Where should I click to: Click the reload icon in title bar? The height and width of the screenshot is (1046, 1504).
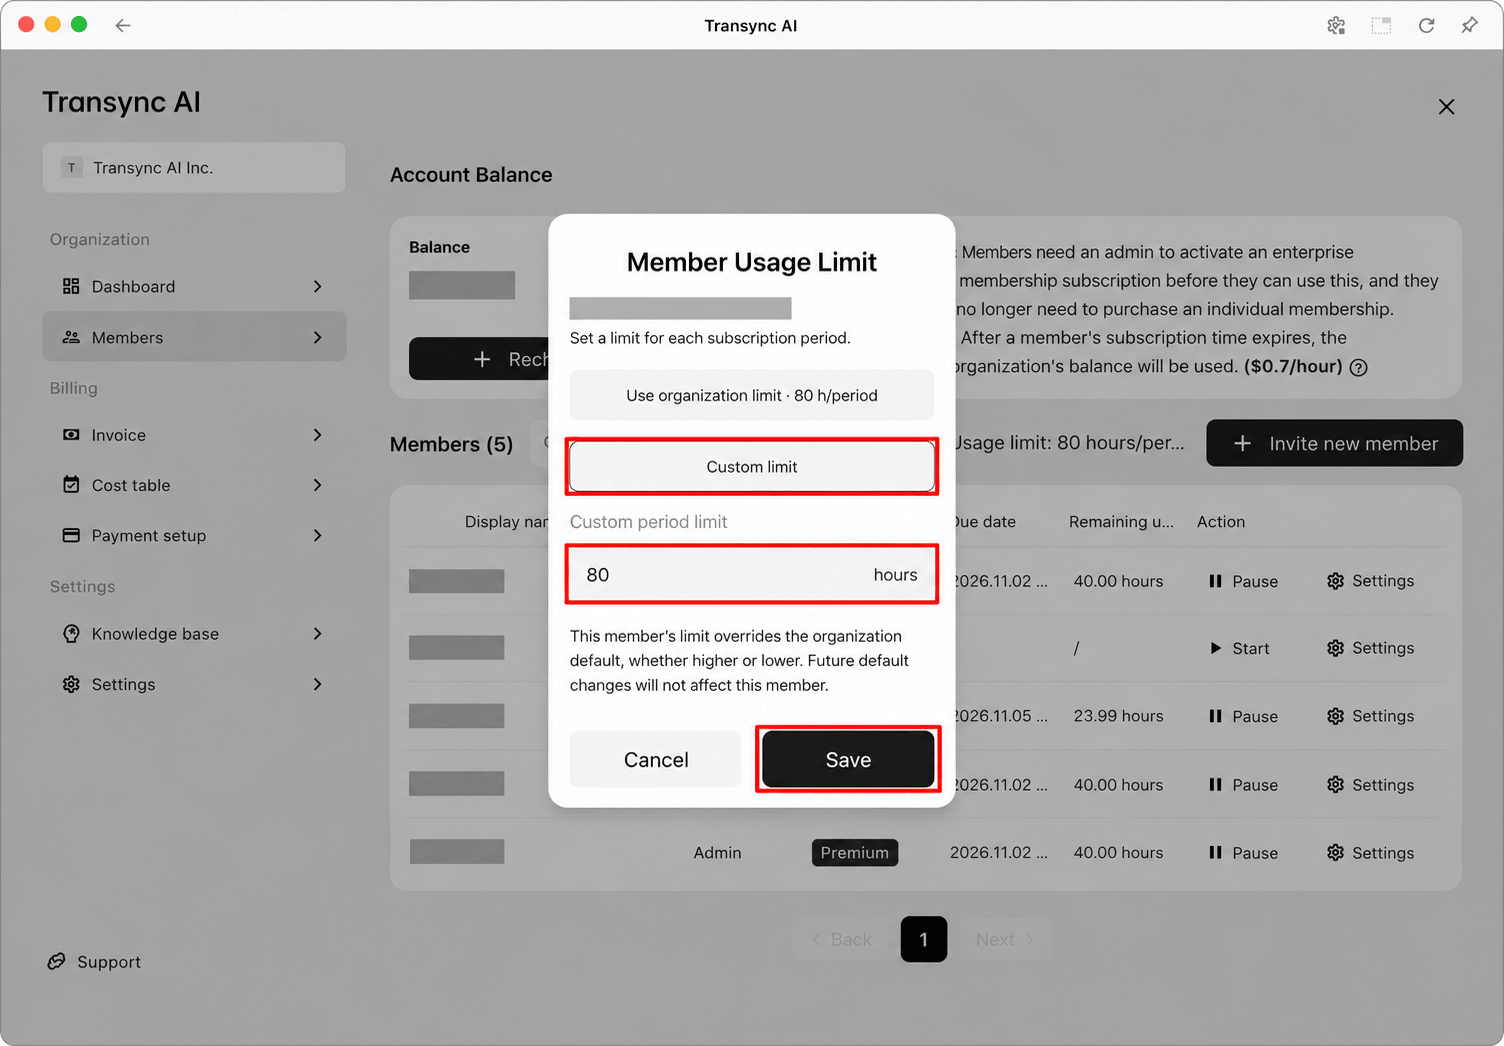coord(1426,25)
